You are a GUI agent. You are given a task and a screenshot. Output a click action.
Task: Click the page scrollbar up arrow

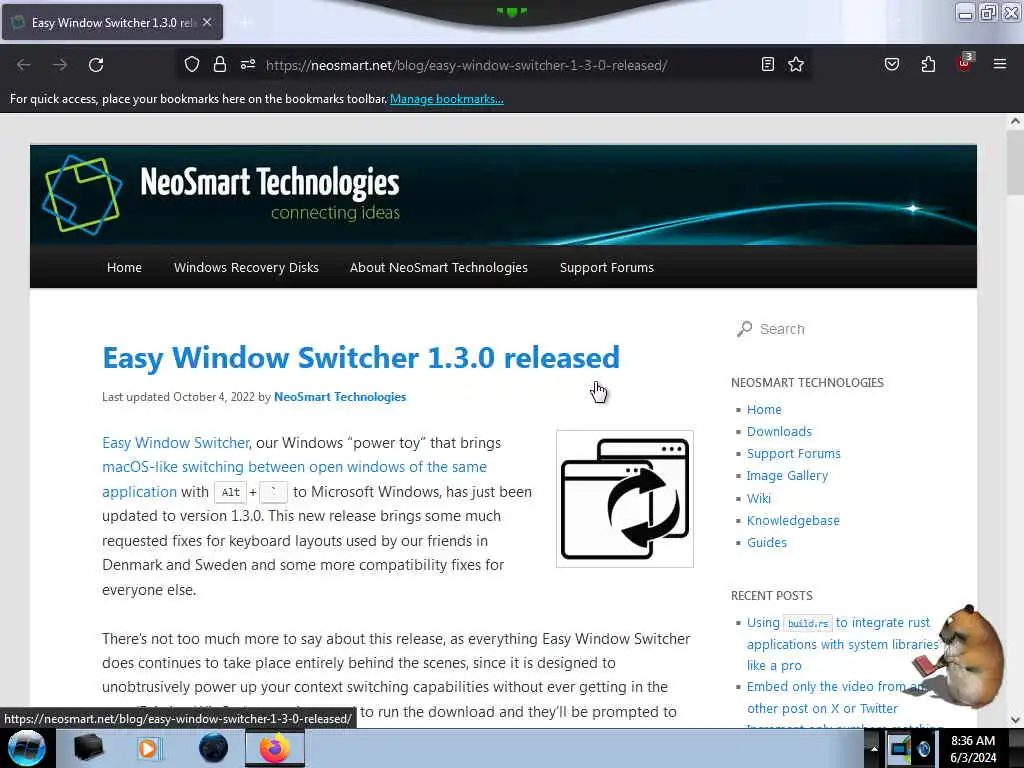(x=1014, y=121)
